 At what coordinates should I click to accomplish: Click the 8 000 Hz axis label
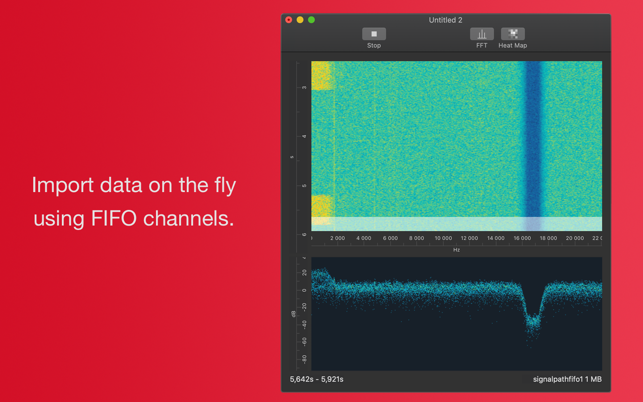417,238
